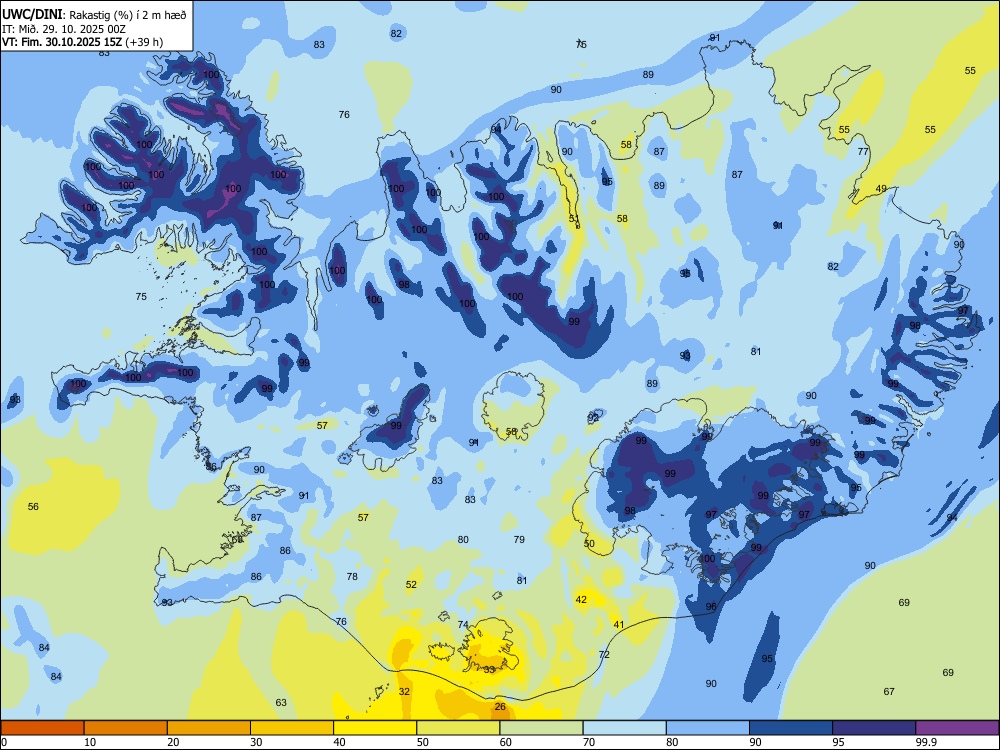Screen dimensions: 1000x750
Task: Click the 90–95 dark blue legend swatch
Action: point(791,728)
